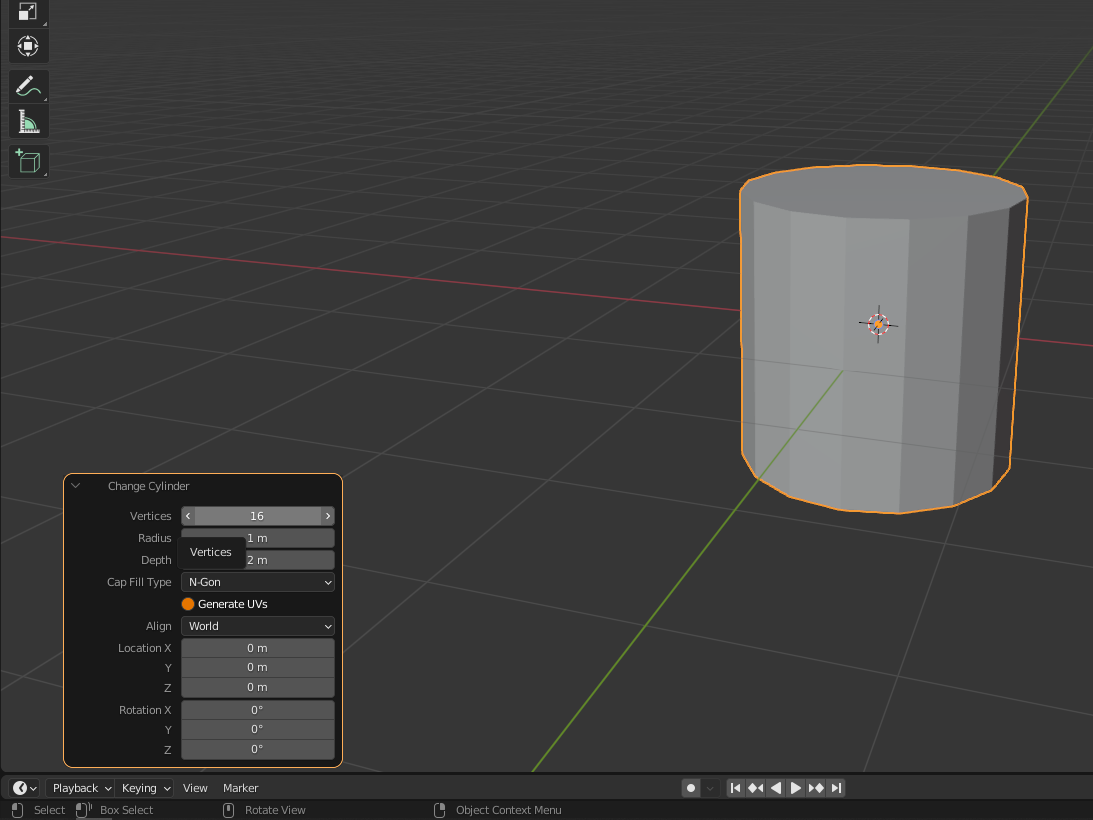Click the Rotation Y field
This screenshot has height=820, width=1093.
[x=257, y=729]
